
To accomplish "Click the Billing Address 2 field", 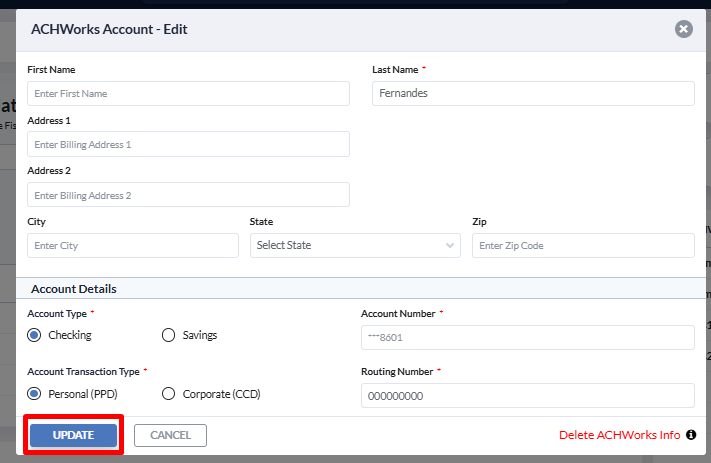I will coord(188,195).
